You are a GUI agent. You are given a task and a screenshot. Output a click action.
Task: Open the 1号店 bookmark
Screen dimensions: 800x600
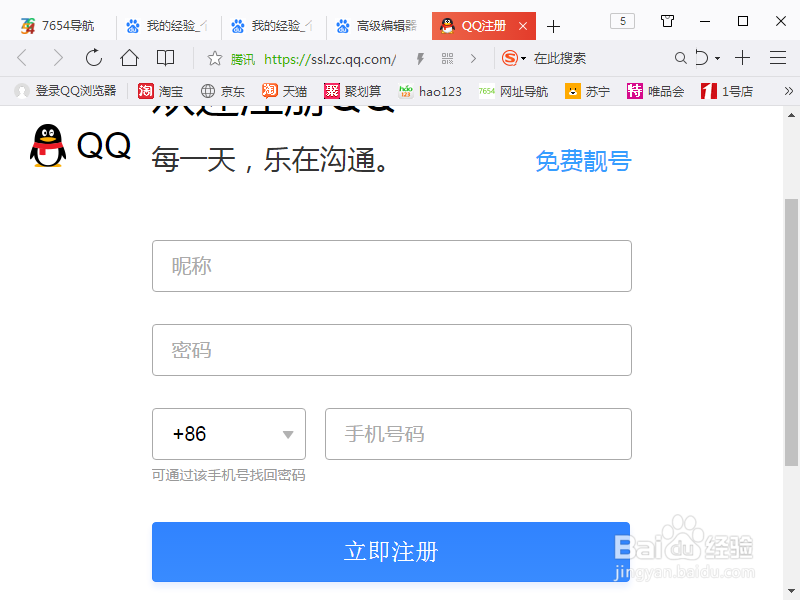(727, 91)
